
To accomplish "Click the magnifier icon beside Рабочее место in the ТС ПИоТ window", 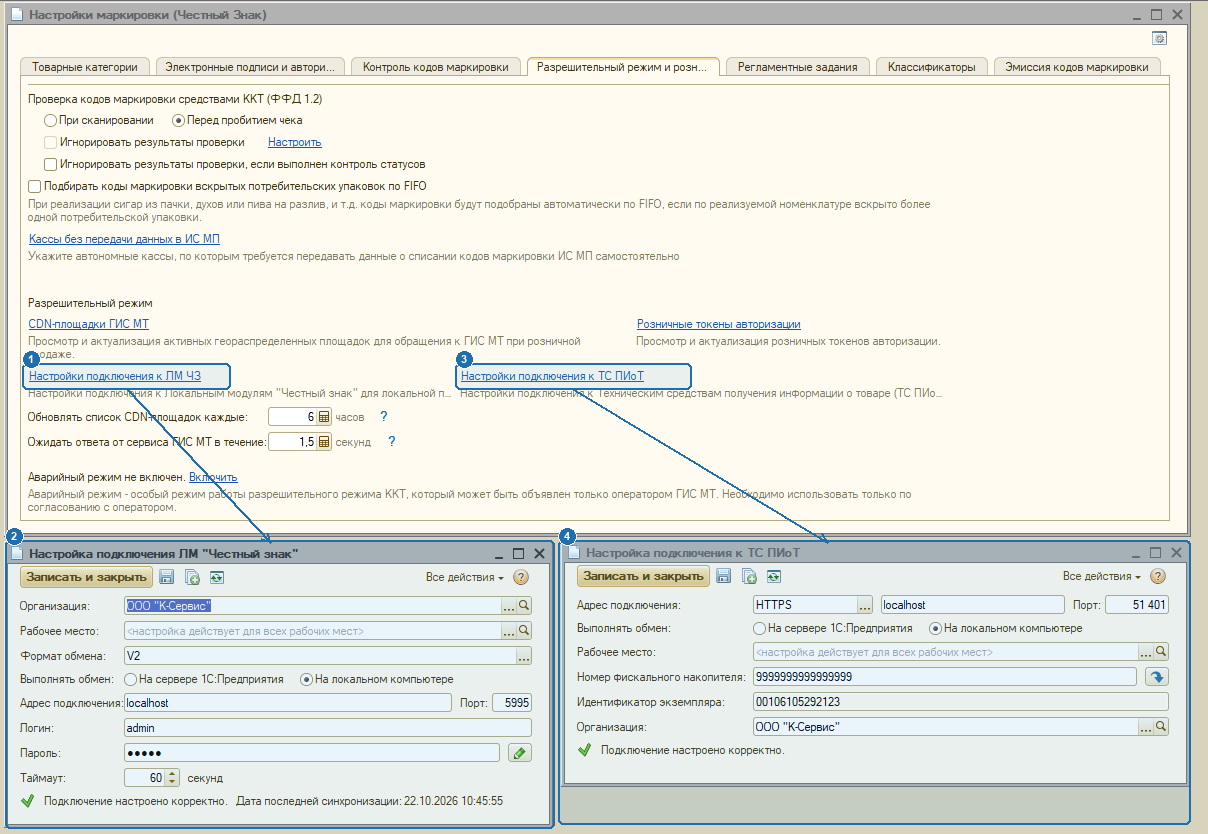I will click(x=1161, y=652).
